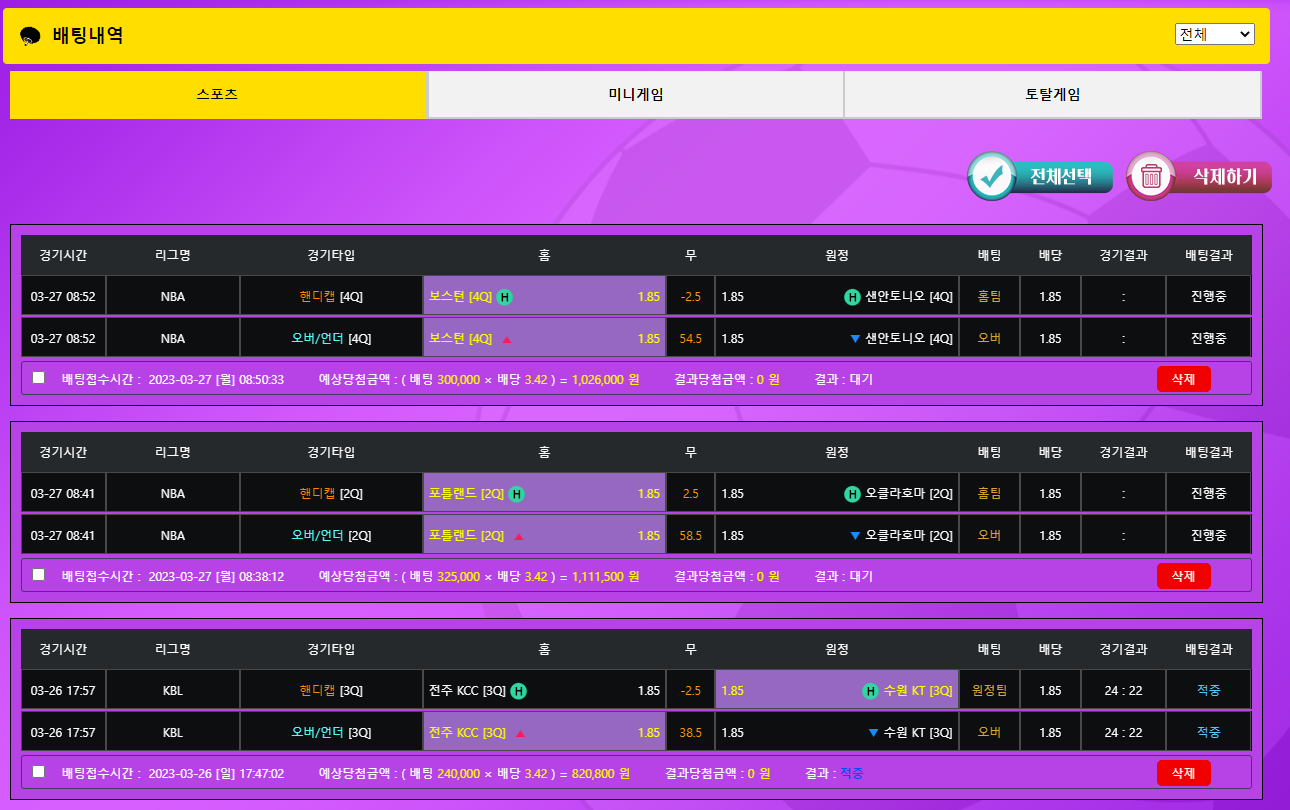Select the 스포츠 tab
This screenshot has width=1290, height=810.
(x=218, y=95)
